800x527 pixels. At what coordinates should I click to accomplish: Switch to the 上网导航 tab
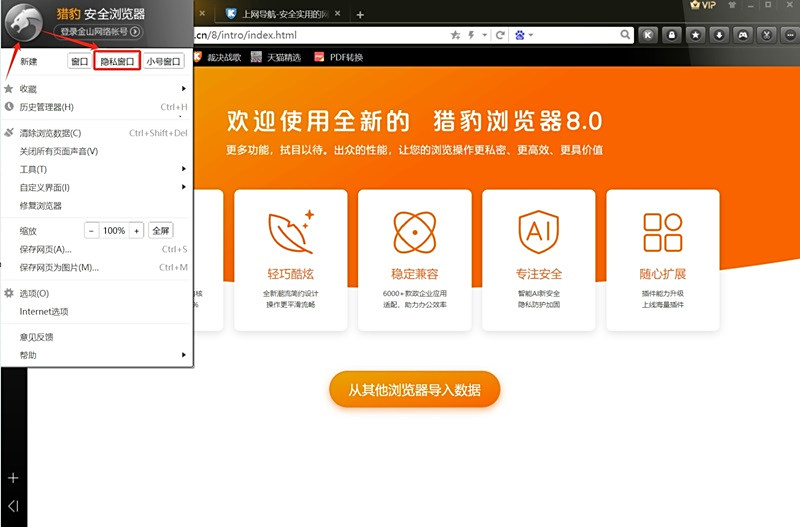pos(283,14)
